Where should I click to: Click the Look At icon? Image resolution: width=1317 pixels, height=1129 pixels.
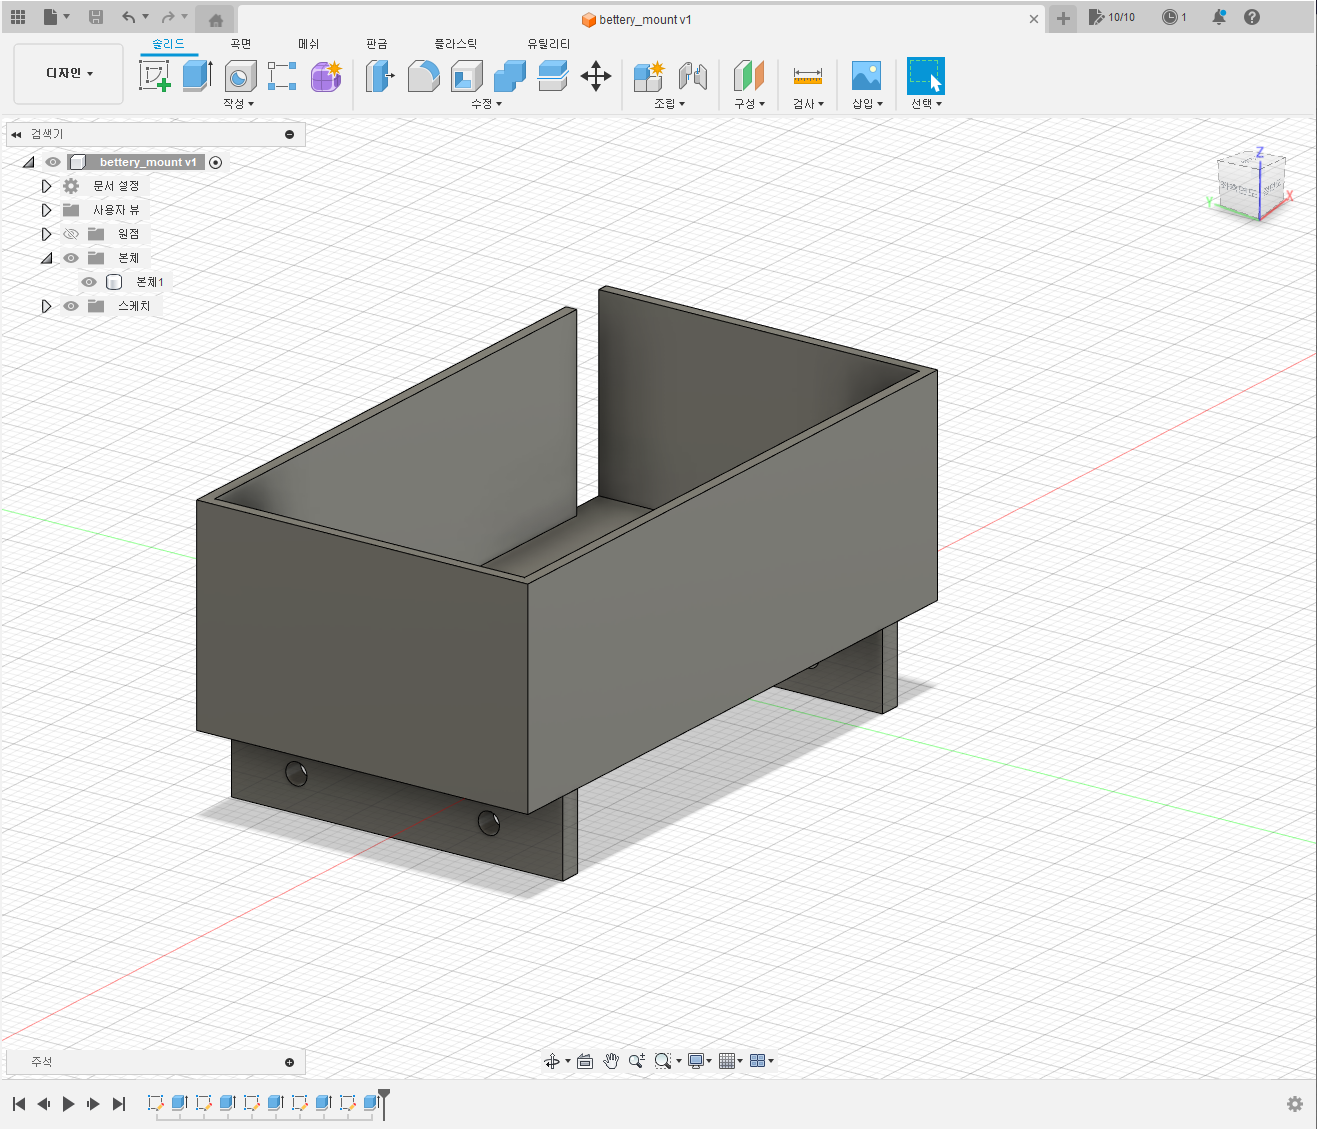585,1061
